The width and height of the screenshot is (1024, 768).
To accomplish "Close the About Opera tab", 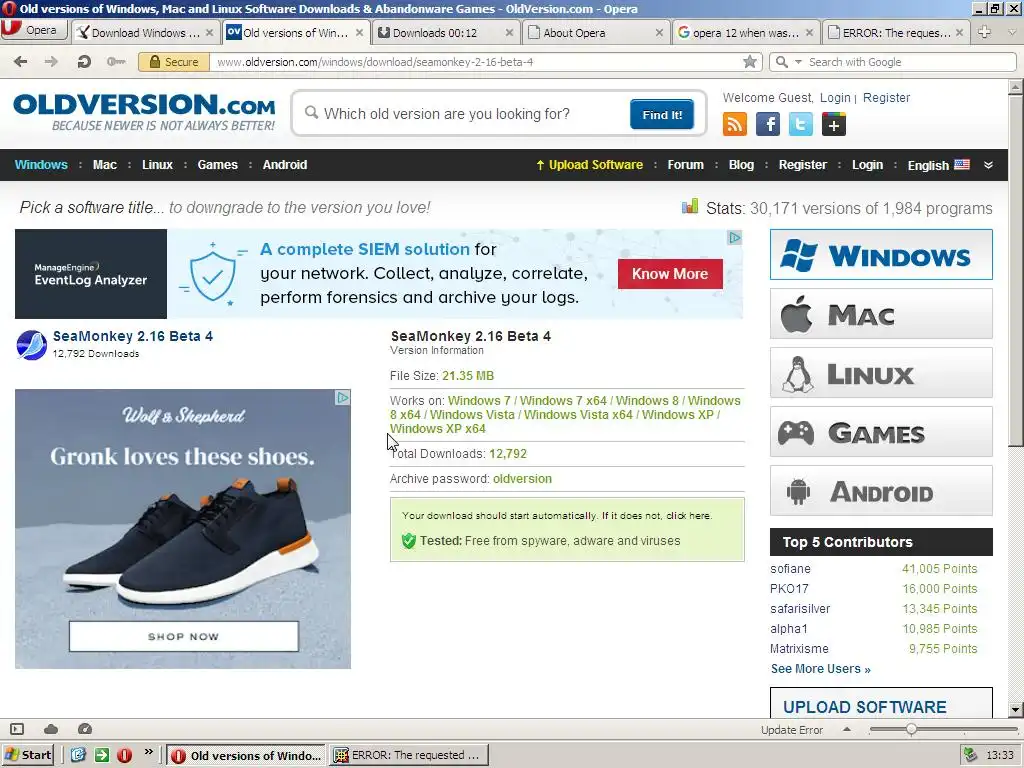I will (x=659, y=33).
